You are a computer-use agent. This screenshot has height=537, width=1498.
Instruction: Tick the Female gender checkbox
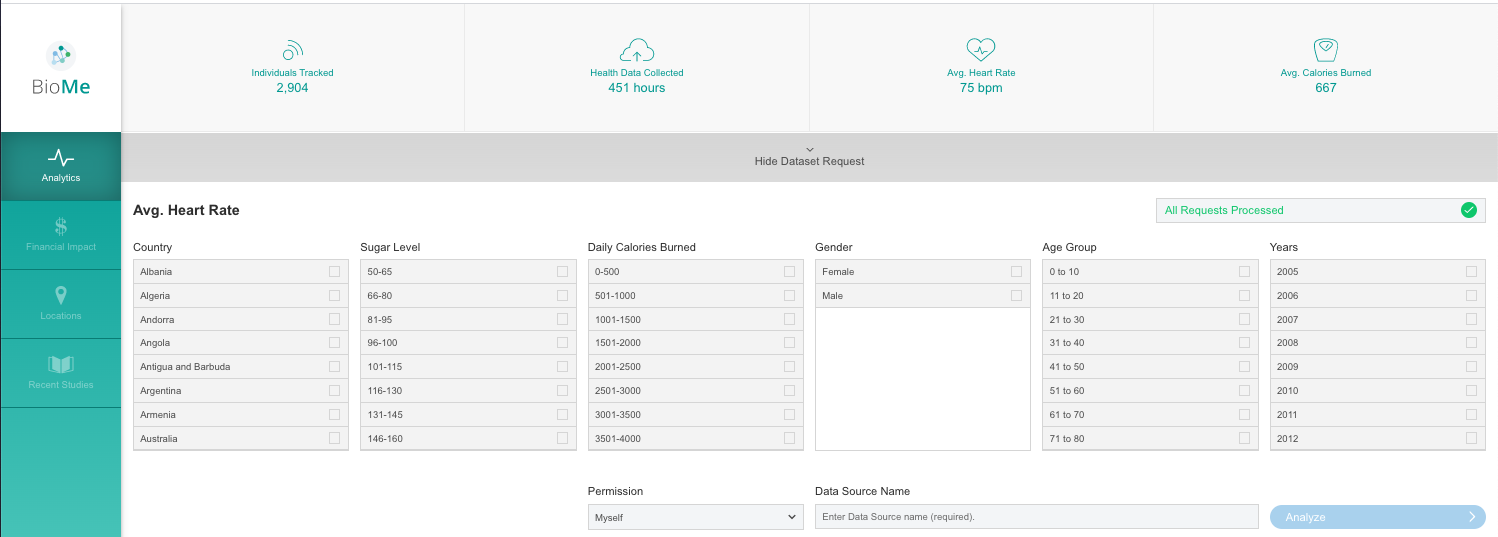point(1017,271)
